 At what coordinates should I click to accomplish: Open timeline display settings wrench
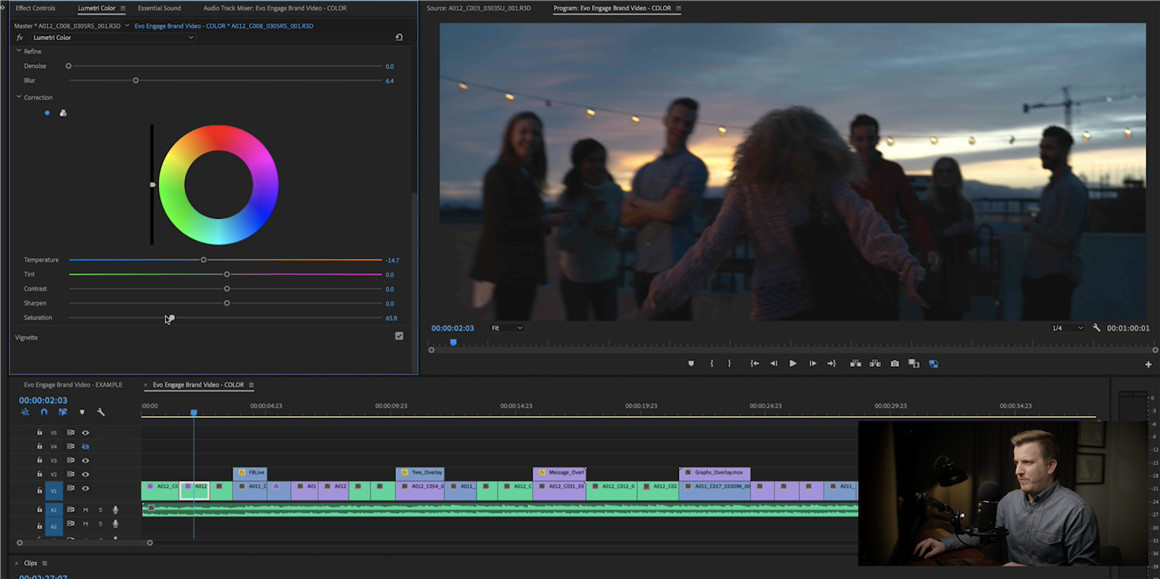(x=100, y=412)
